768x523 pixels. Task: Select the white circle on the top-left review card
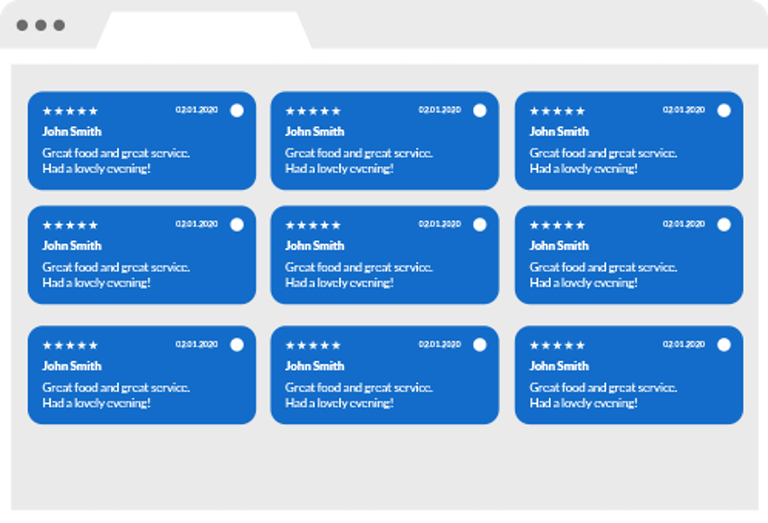237,111
